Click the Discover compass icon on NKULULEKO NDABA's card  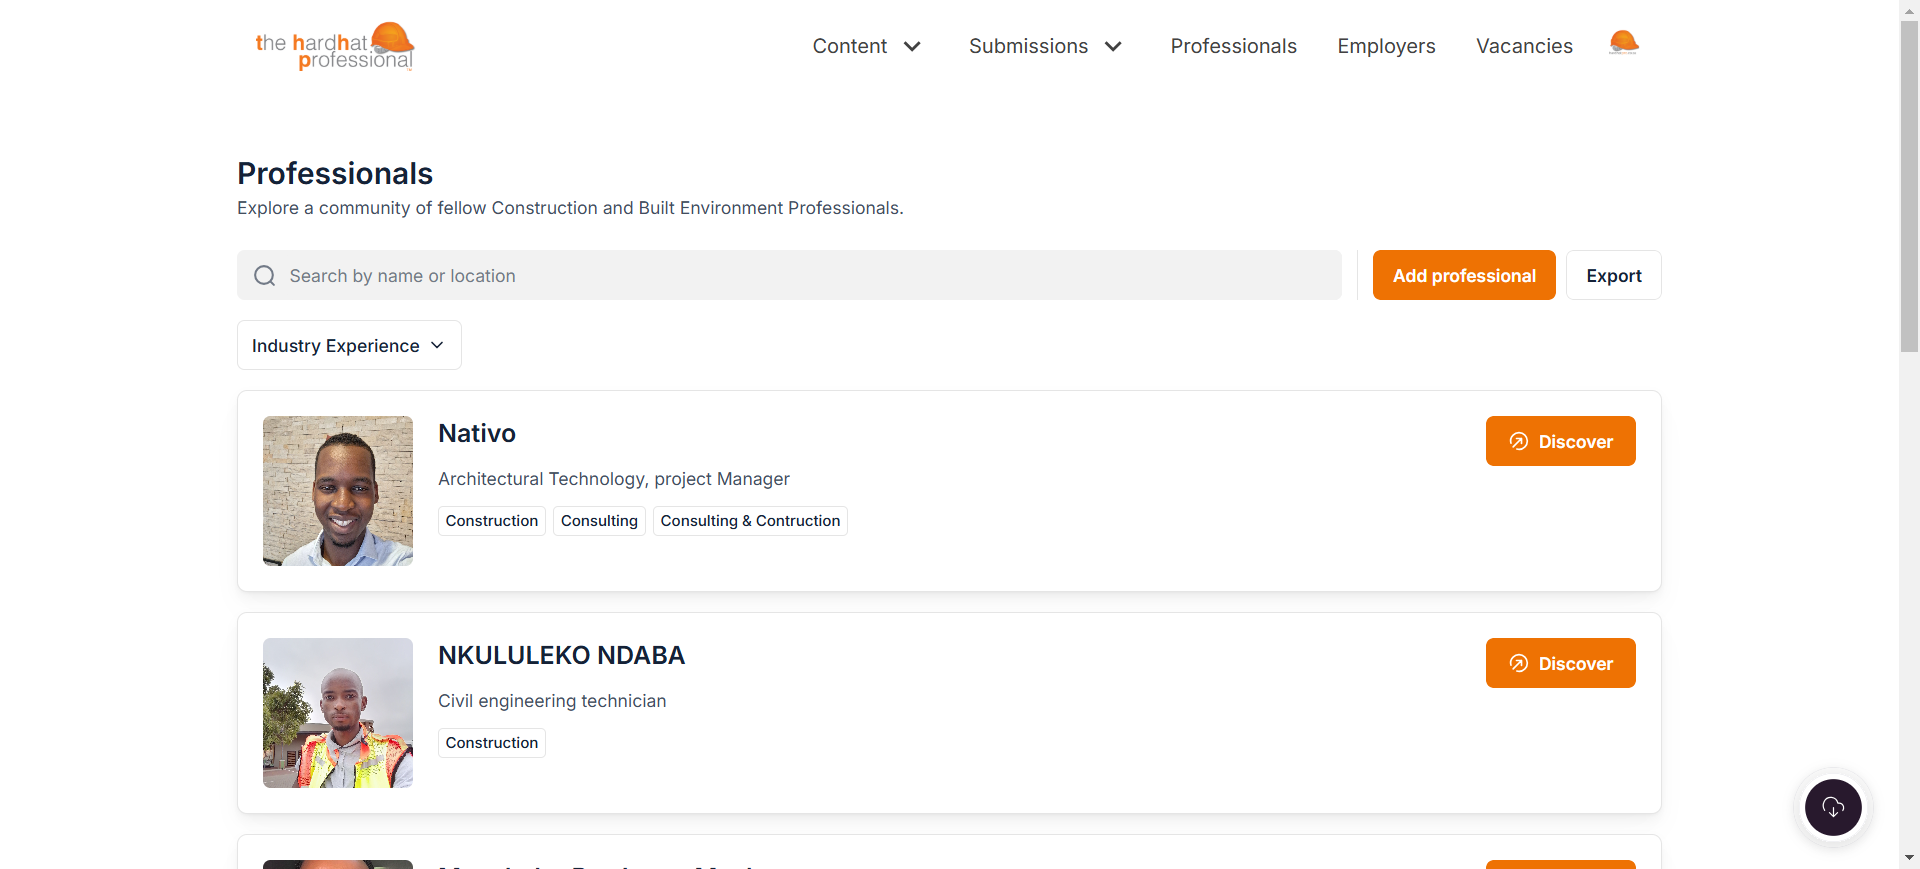(x=1518, y=663)
